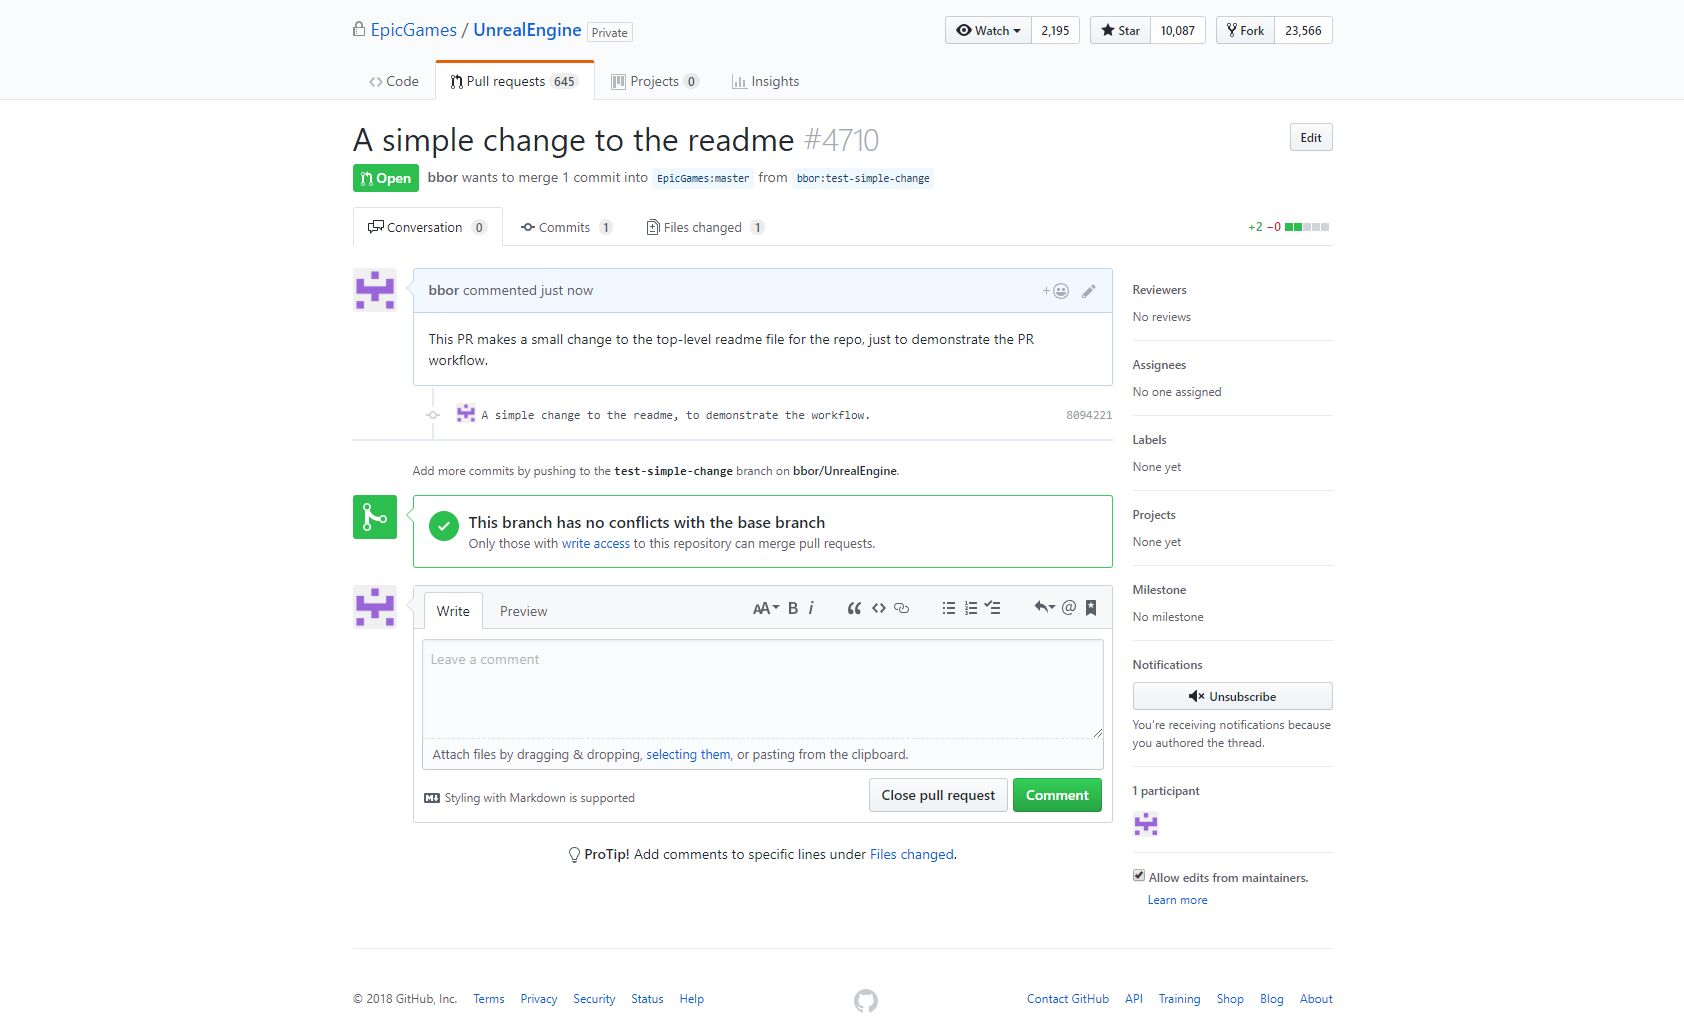
Task: Star the UnrealEngine repository
Action: pyautogui.click(x=1120, y=31)
